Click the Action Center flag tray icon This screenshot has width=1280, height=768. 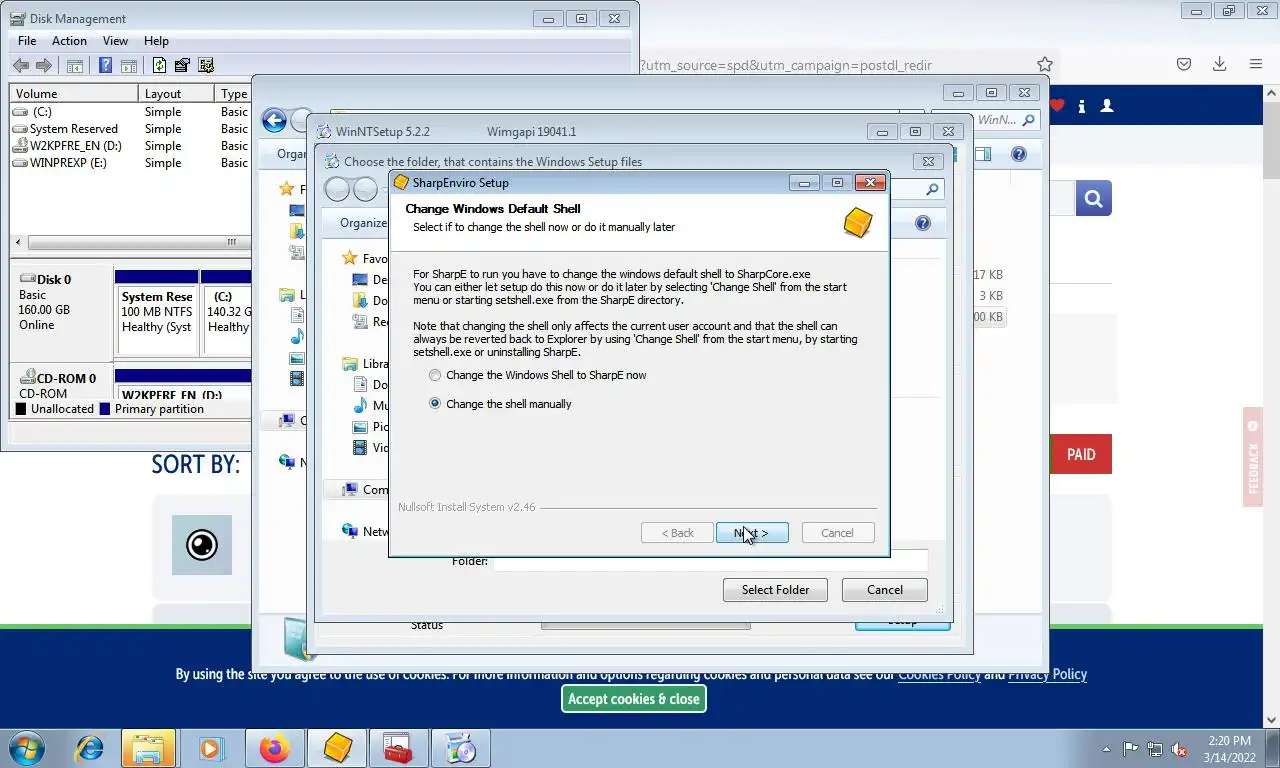[1131, 749]
